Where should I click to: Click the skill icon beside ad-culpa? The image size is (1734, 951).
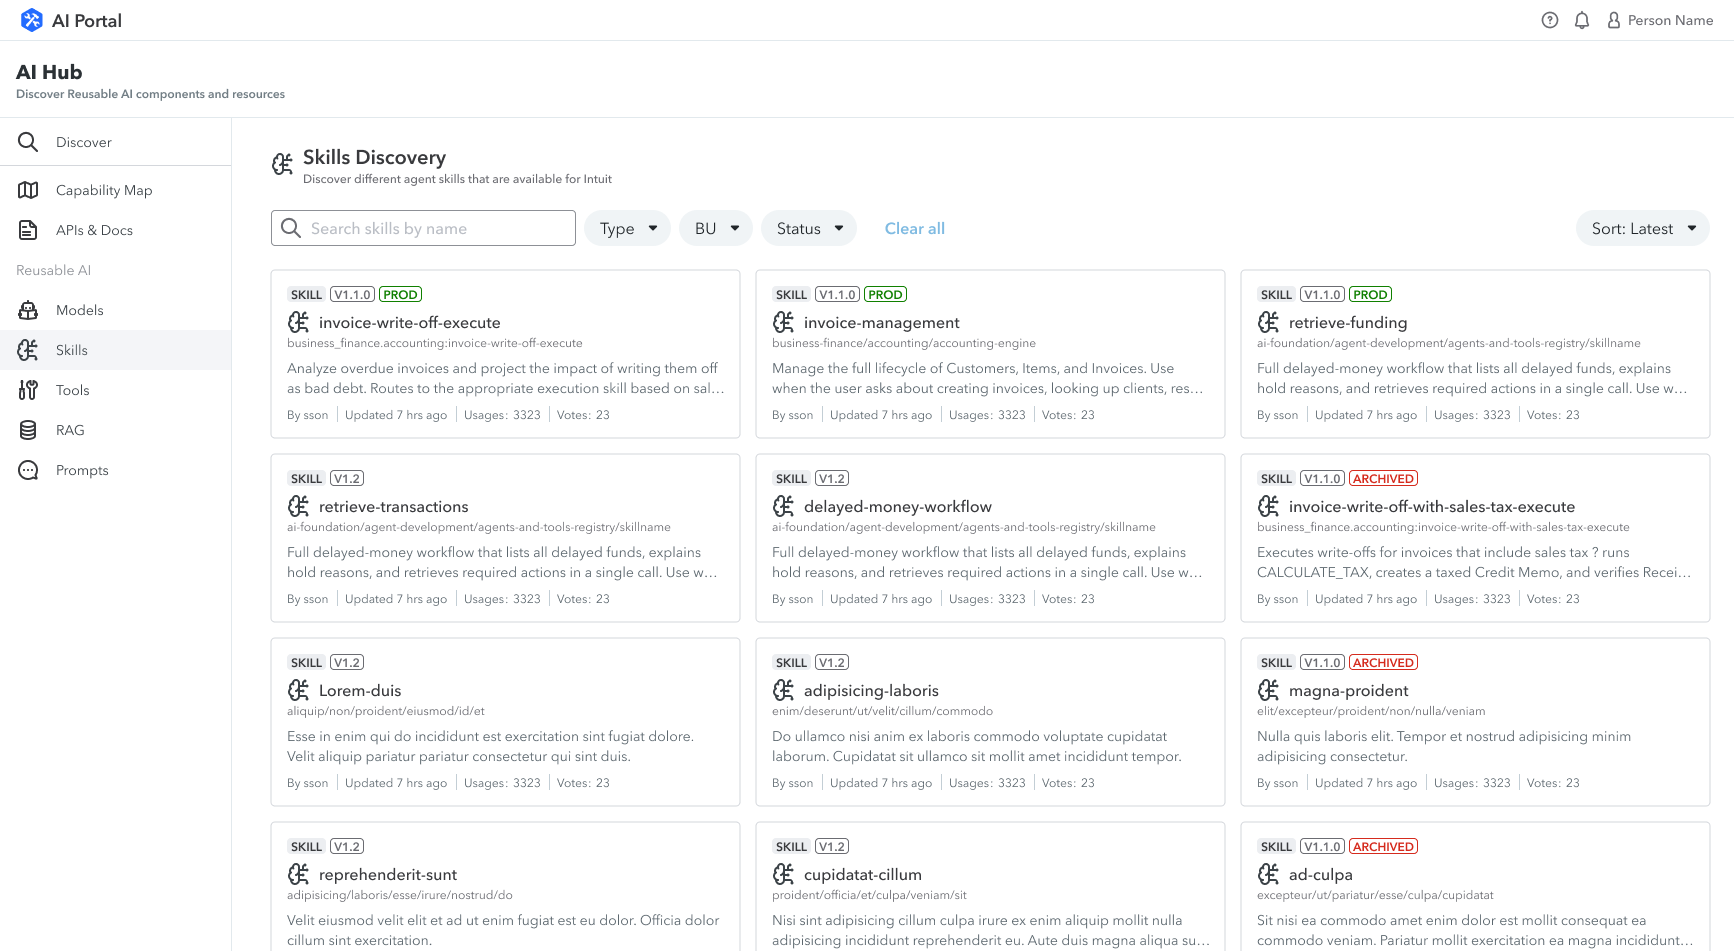pos(1269,874)
